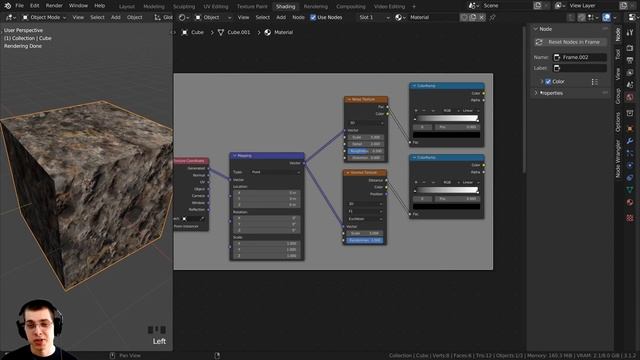Screen dimensions: 640x360
Task: Switch to the UV Editing workspace tab
Action: 216,7
